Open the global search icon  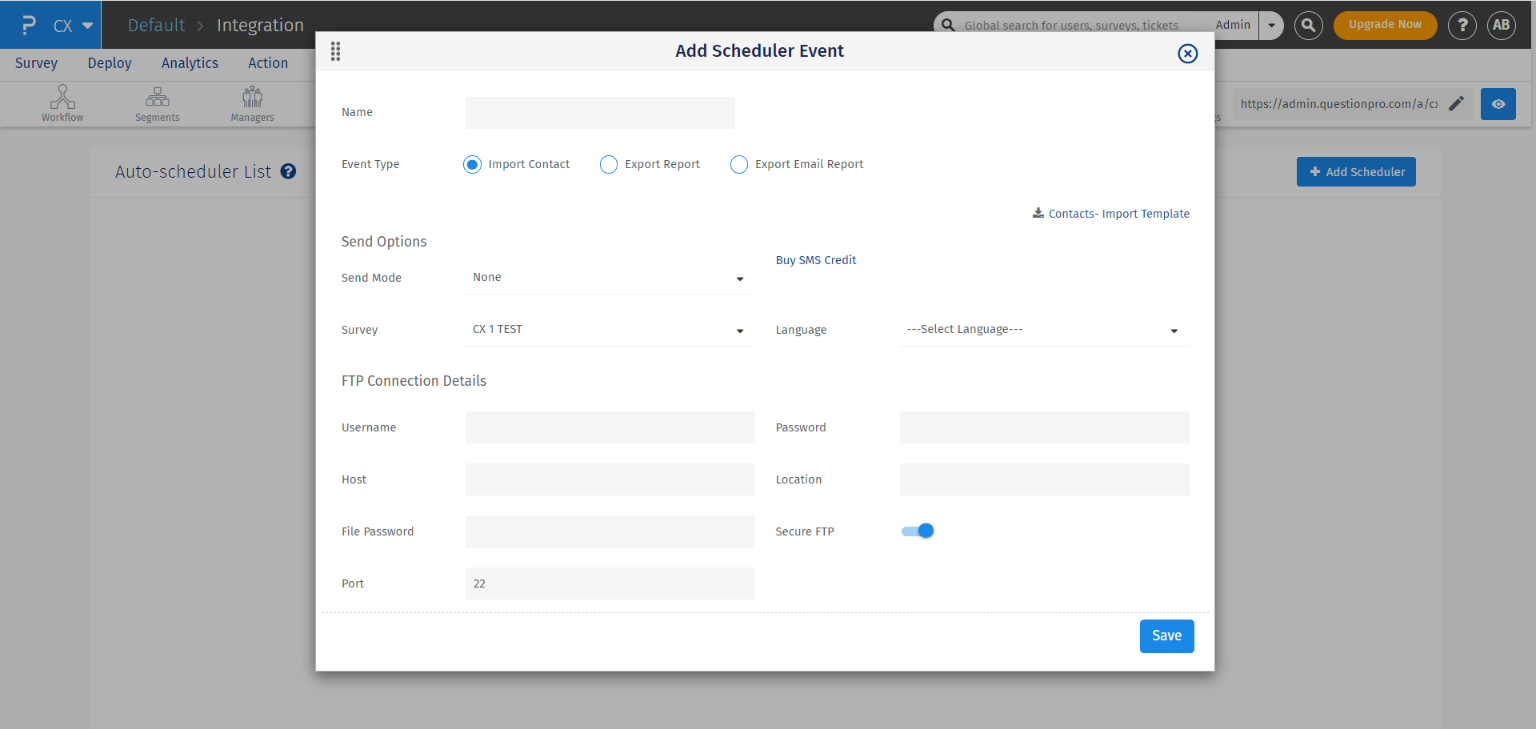pos(1308,25)
